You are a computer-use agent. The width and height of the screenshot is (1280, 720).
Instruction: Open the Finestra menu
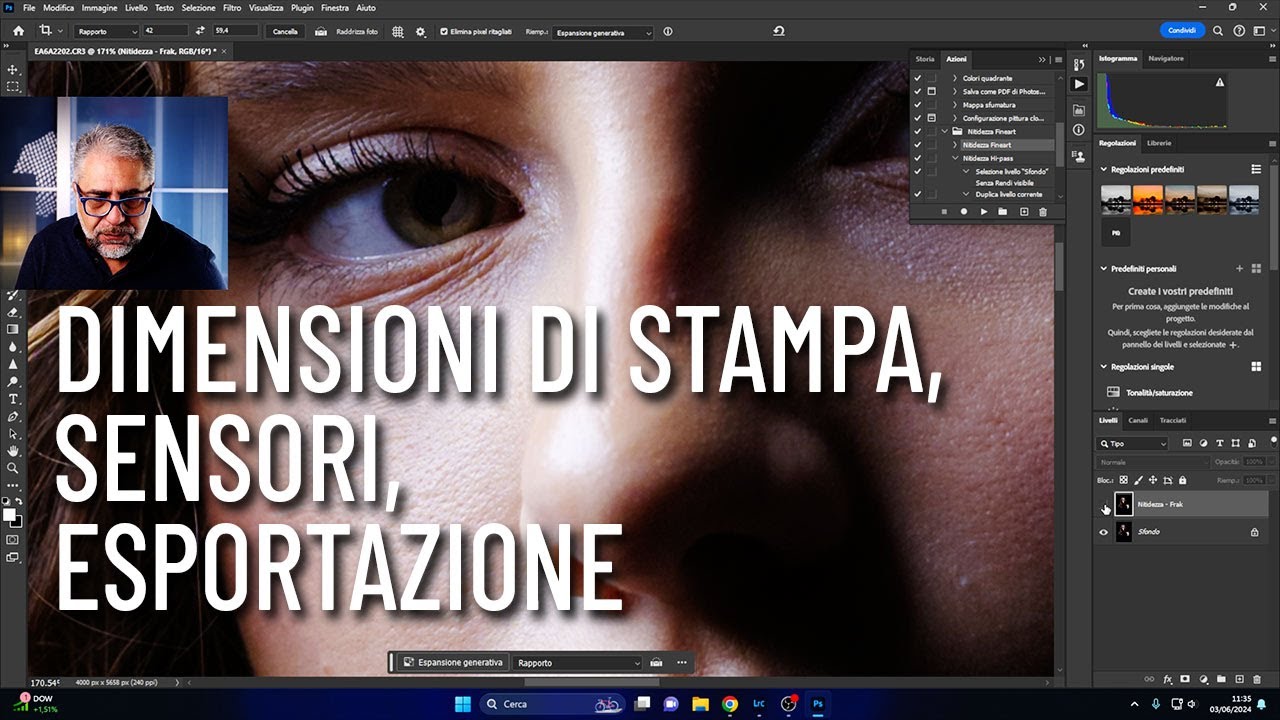click(x=335, y=8)
